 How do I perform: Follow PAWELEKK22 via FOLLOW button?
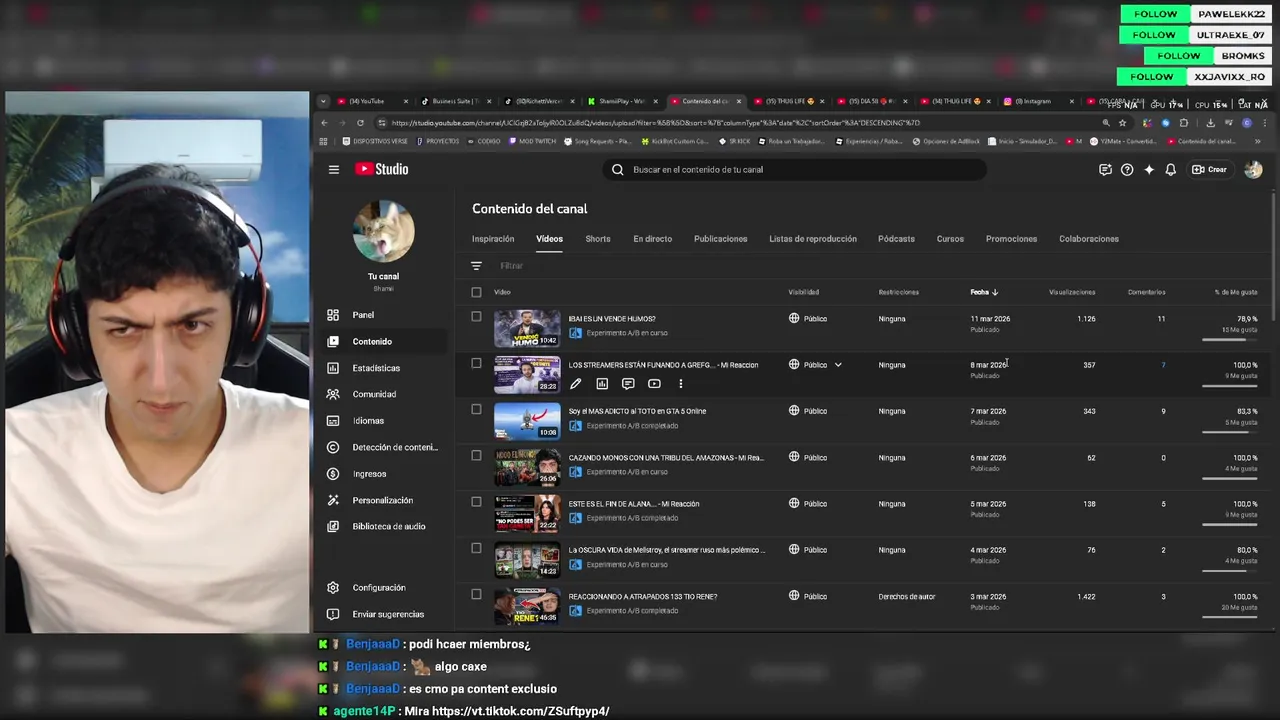pos(1155,14)
